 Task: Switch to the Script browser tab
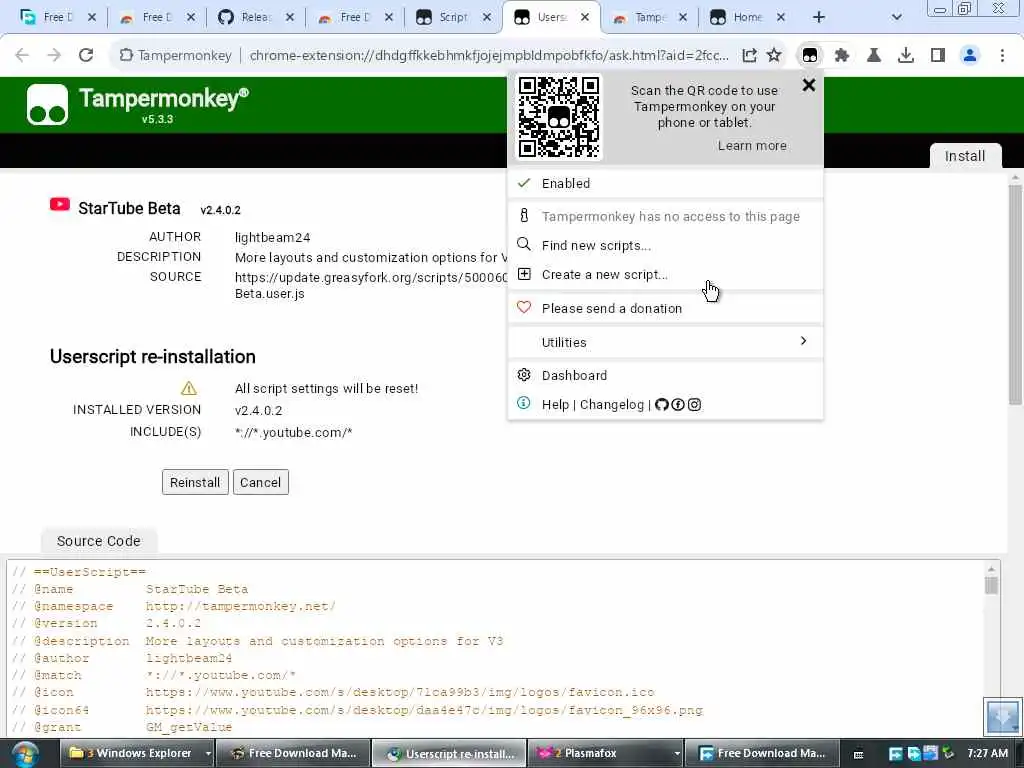pyautogui.click(x=453, y=18)
